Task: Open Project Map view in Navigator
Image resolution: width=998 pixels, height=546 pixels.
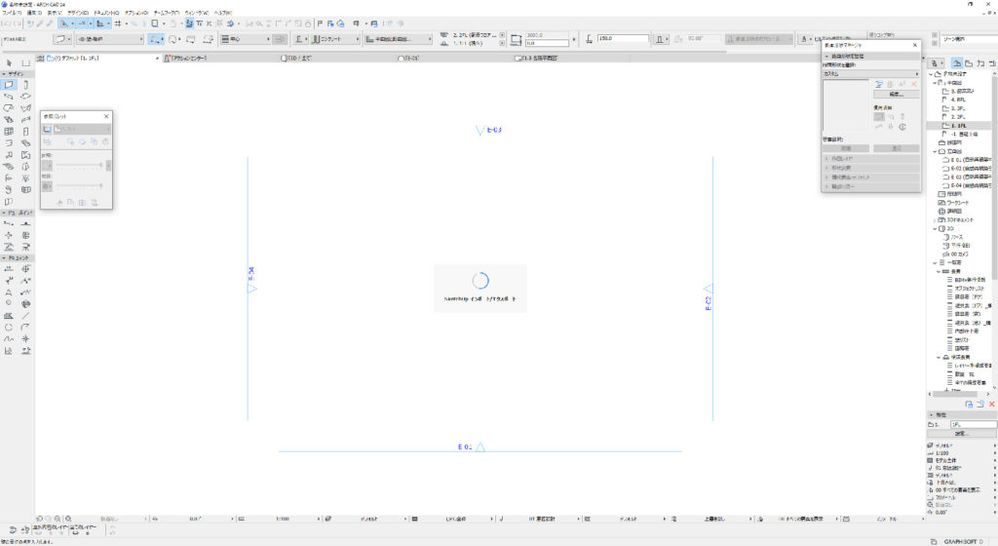Action: point(957,63)
